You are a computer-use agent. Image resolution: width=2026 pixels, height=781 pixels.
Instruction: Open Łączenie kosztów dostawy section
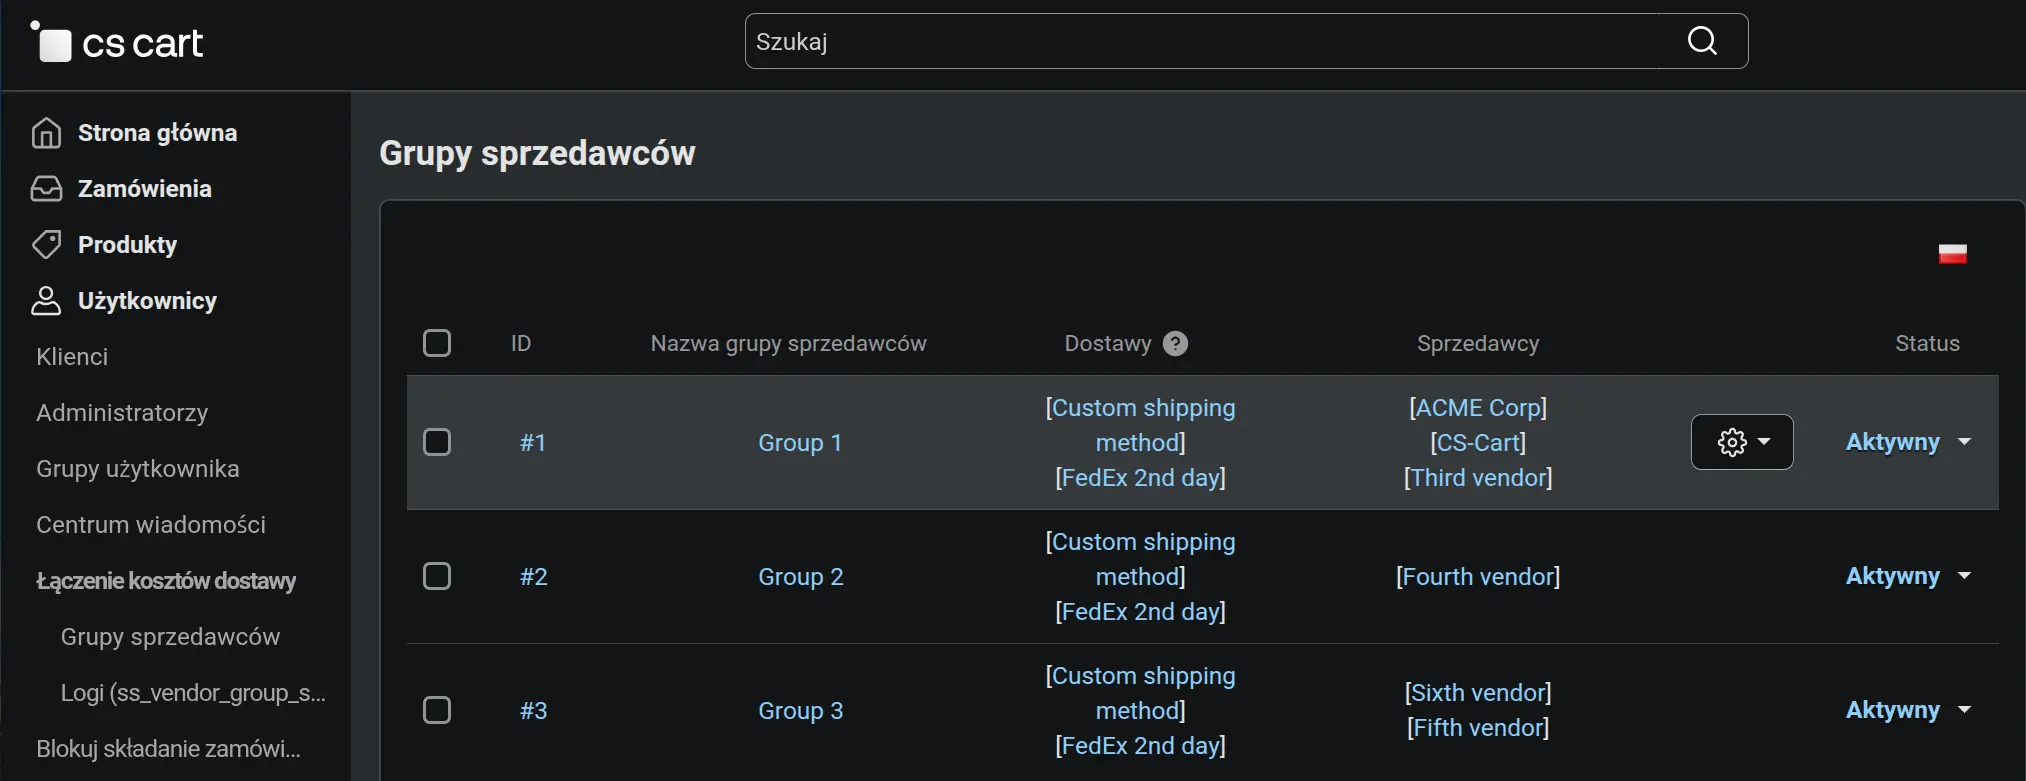(166, 581)
